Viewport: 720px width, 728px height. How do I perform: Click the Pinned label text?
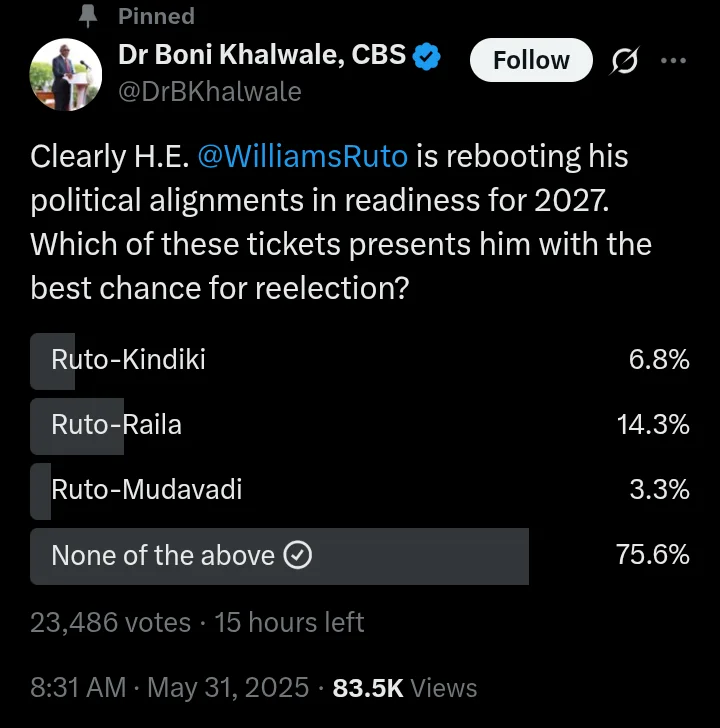pos(156,16)
